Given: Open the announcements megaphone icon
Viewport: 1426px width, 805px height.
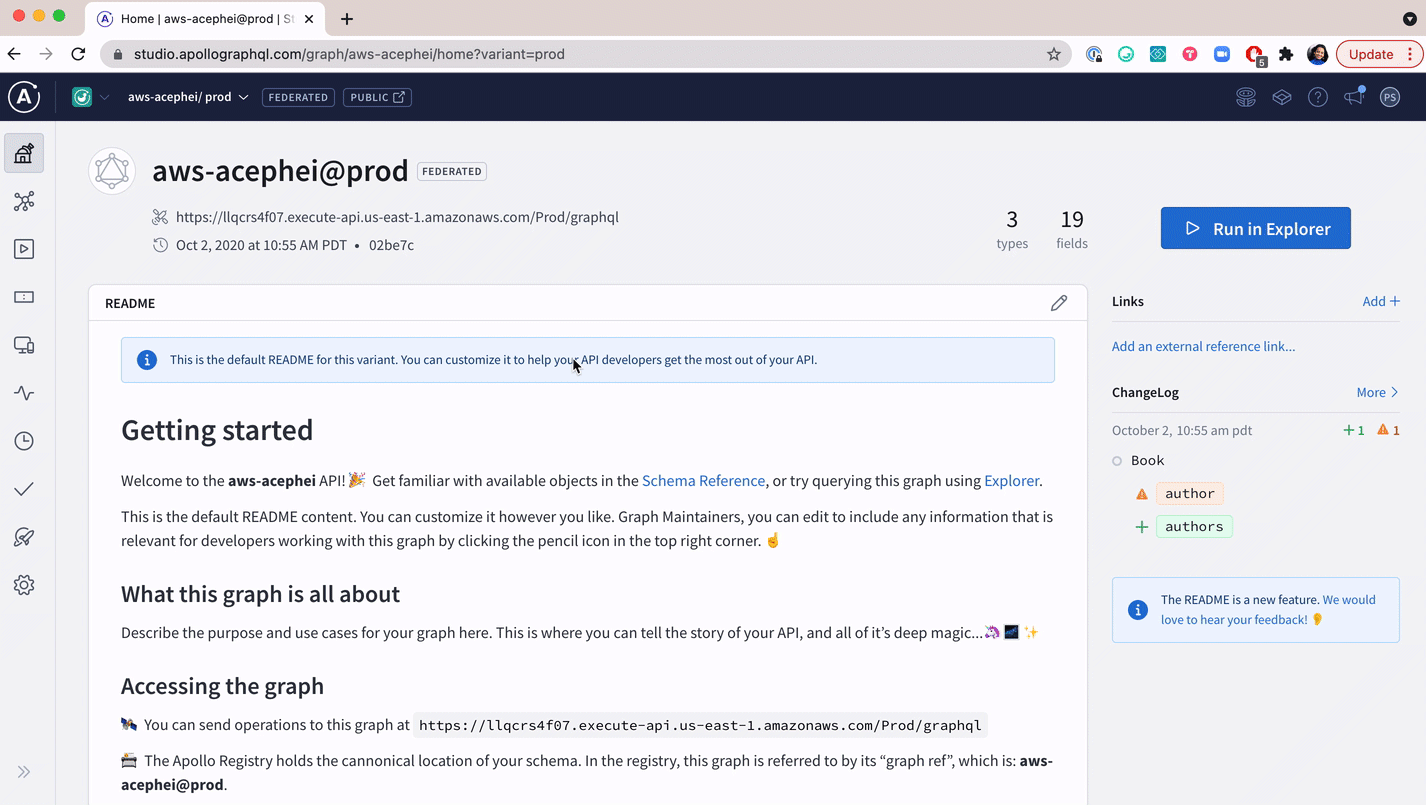Looking at the screenshot, I should (x=1354, y=97).
